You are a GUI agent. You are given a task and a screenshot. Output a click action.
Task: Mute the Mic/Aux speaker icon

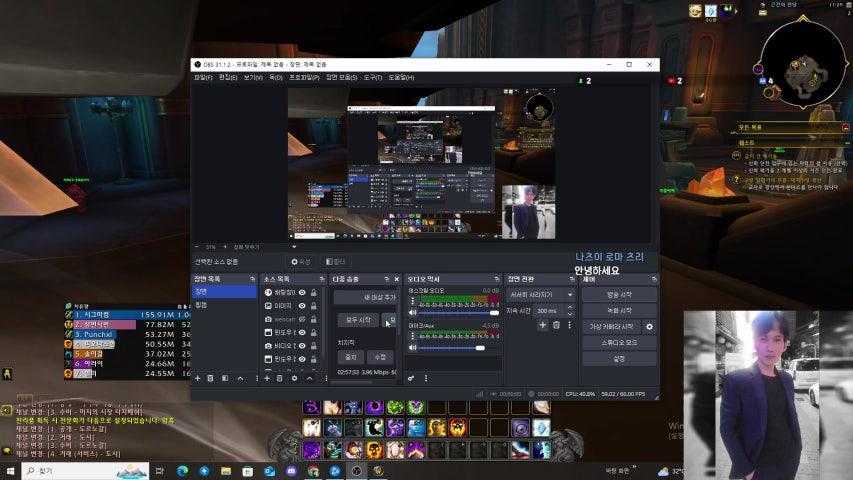coord(412,348)
